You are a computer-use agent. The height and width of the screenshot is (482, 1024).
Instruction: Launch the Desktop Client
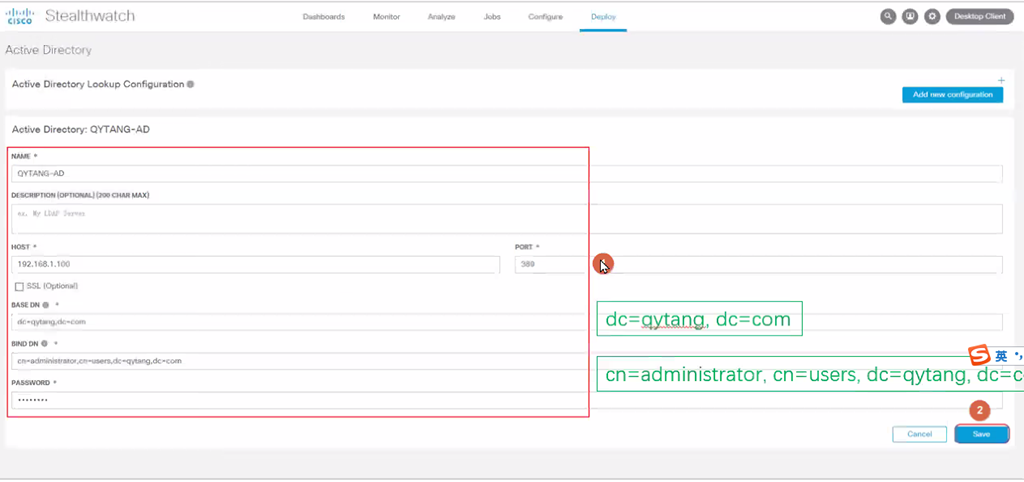(x=980, y=16)
